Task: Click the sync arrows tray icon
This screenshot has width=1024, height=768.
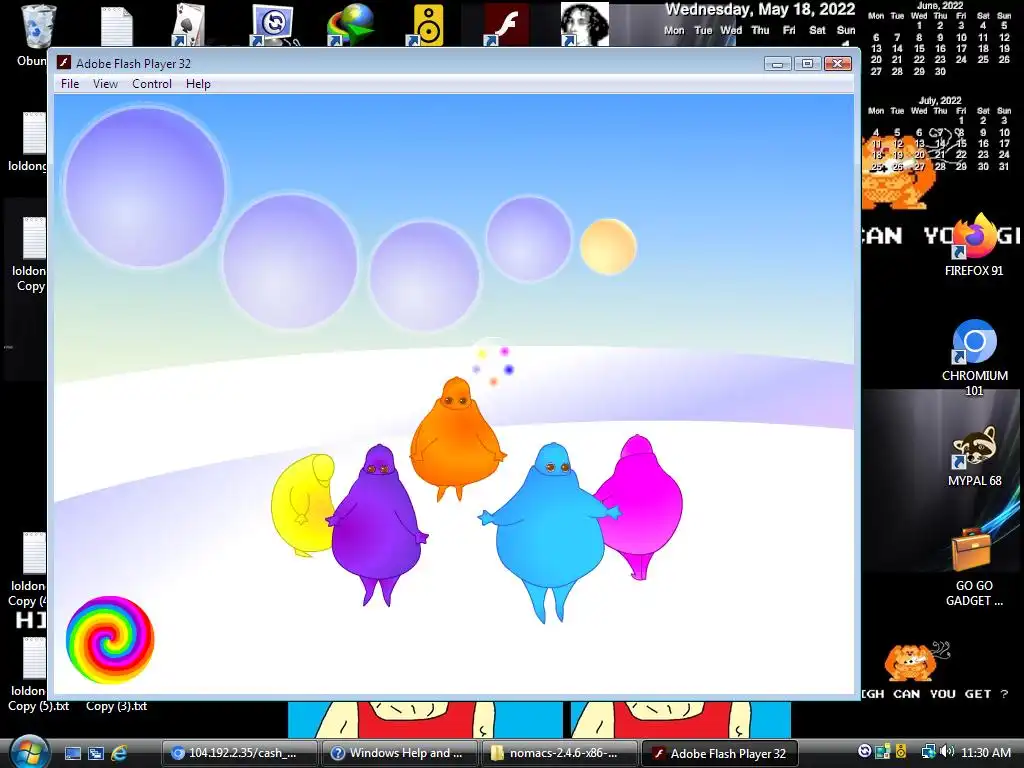Action: coord(865,752)
